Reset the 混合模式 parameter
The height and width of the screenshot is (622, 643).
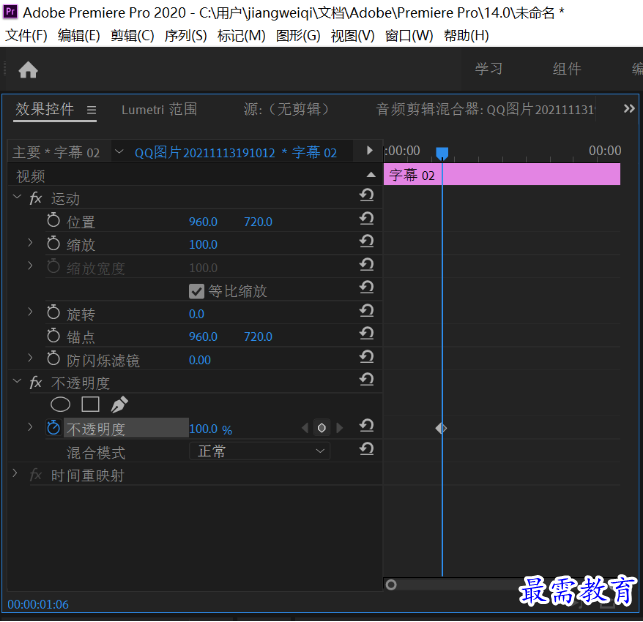(x=367, y=449)
